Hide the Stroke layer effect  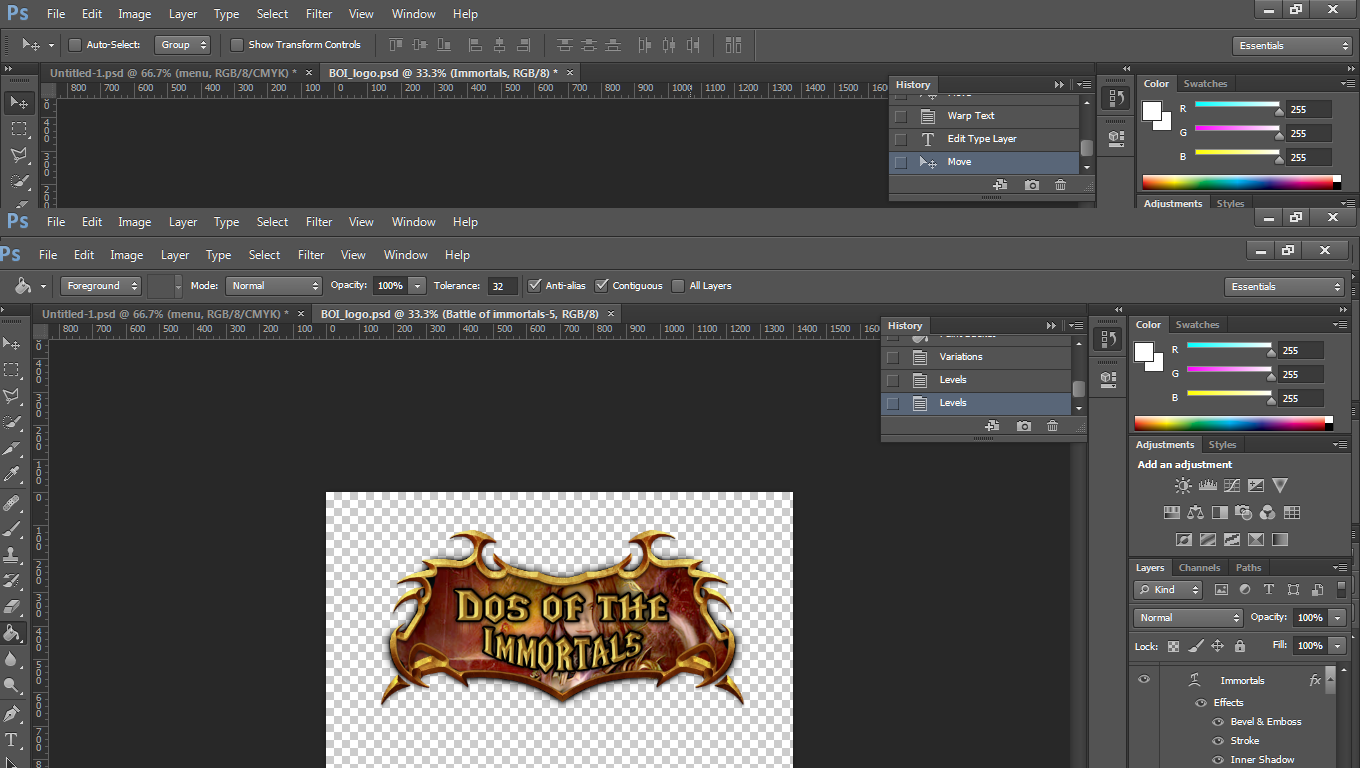coord(1218,741)
